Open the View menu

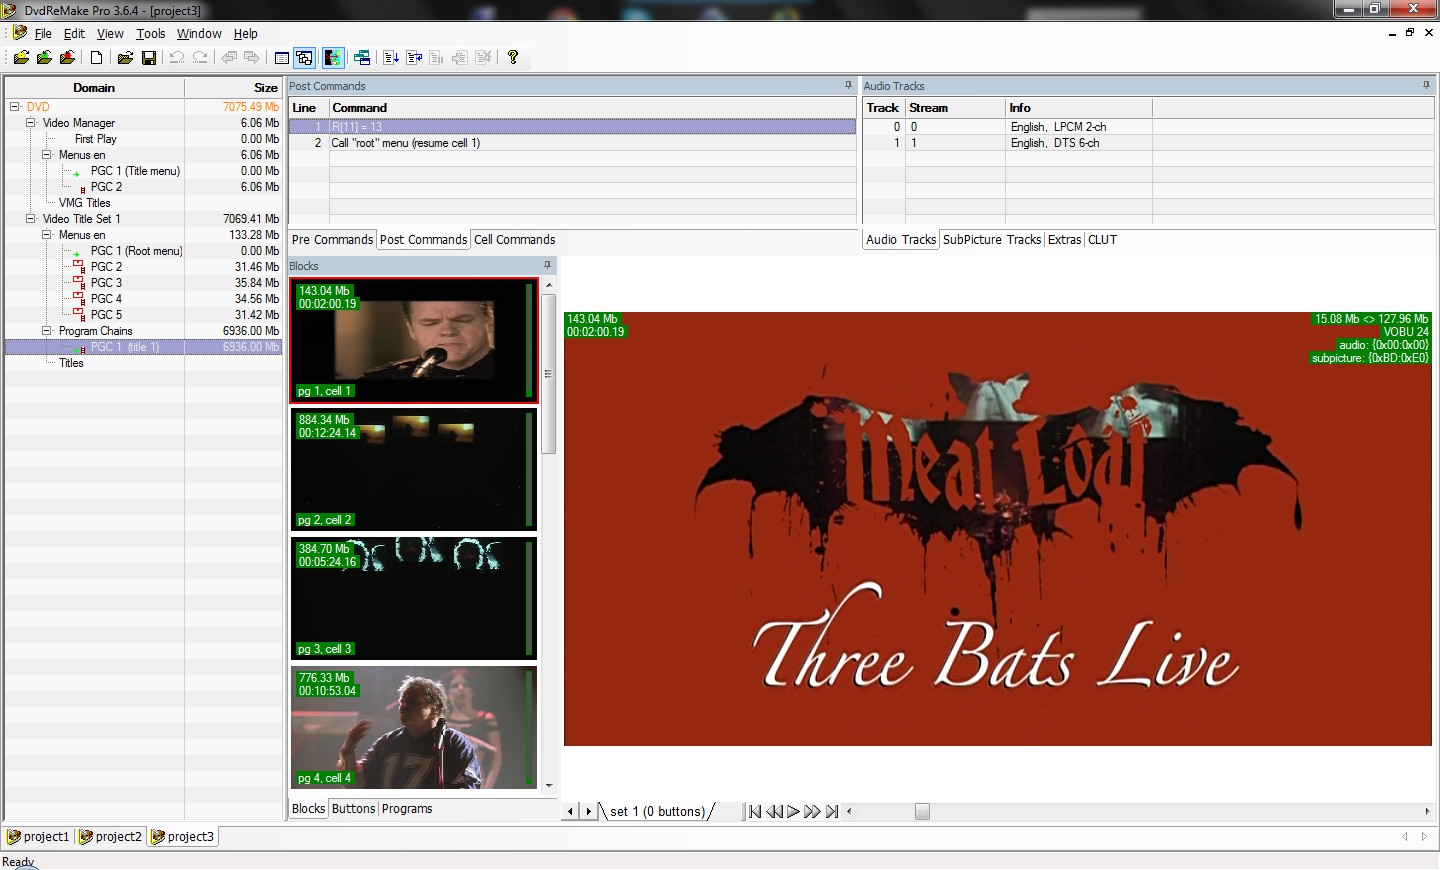[x=110, y=33]
